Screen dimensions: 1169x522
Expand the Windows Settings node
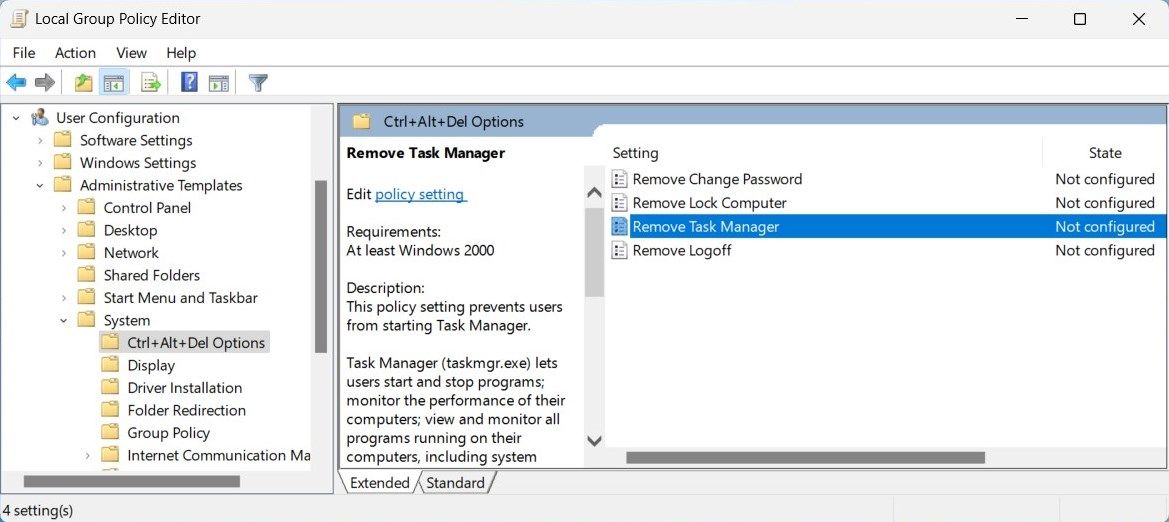[40, 163]
